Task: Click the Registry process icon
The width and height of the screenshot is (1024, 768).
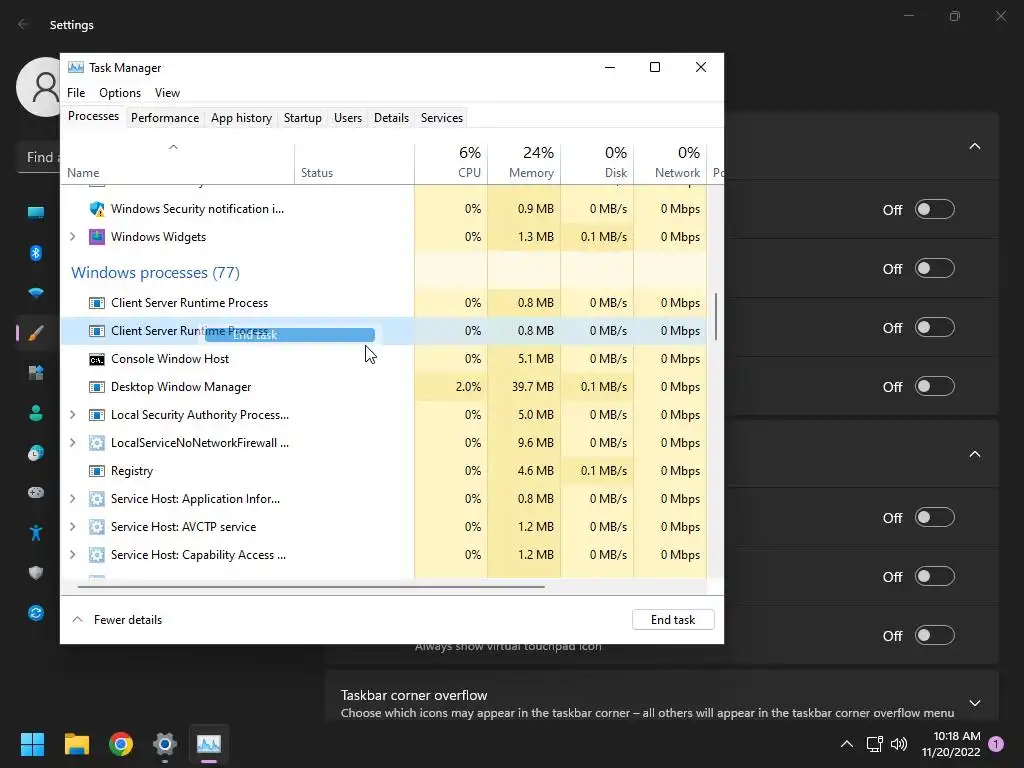Action: coord(97,471)
